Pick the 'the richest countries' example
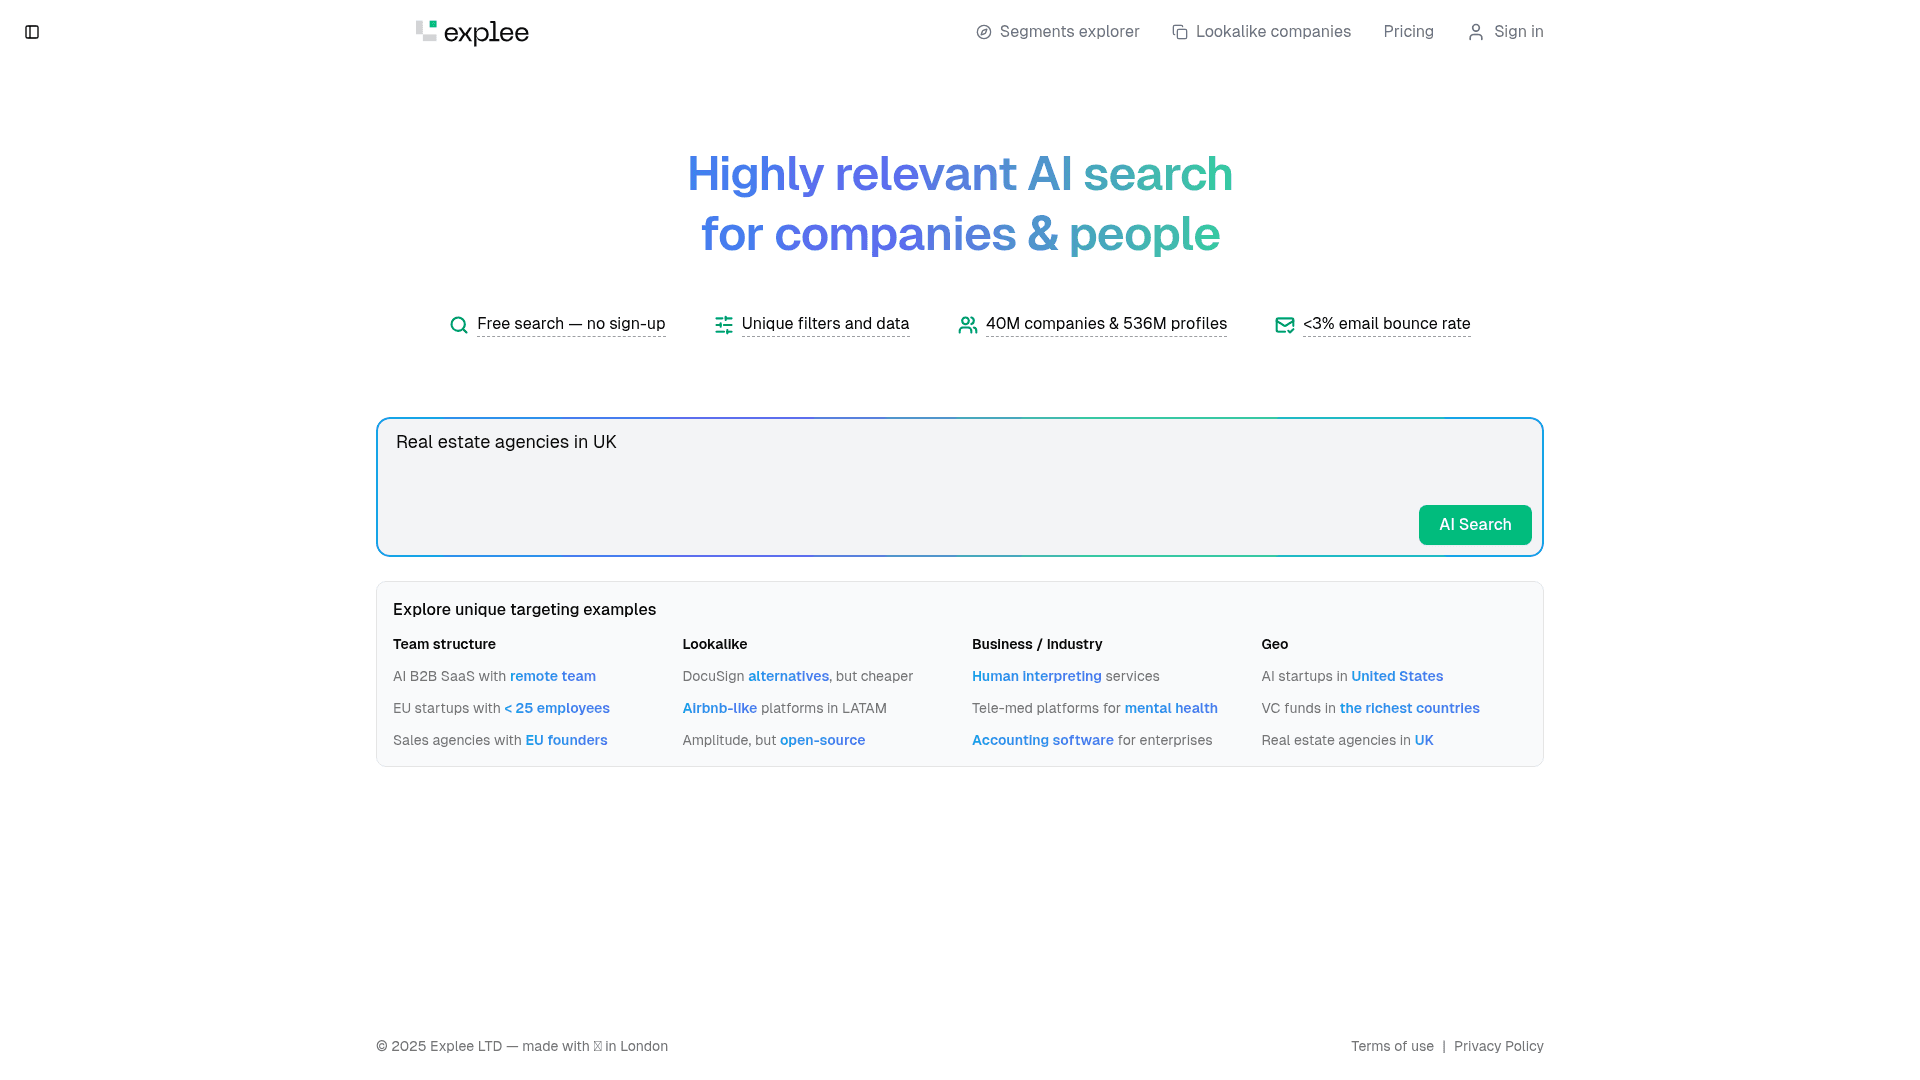This screenshot has width=1920, height=1080. [1409, 708]
